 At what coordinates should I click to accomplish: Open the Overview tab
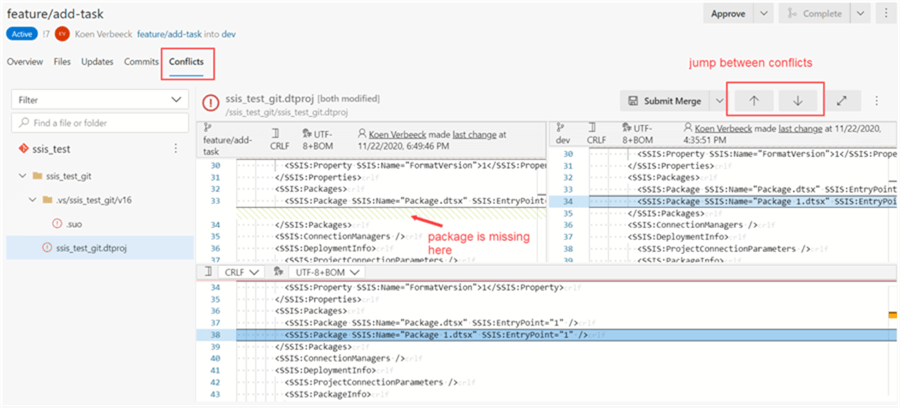(x=25, y=62)
